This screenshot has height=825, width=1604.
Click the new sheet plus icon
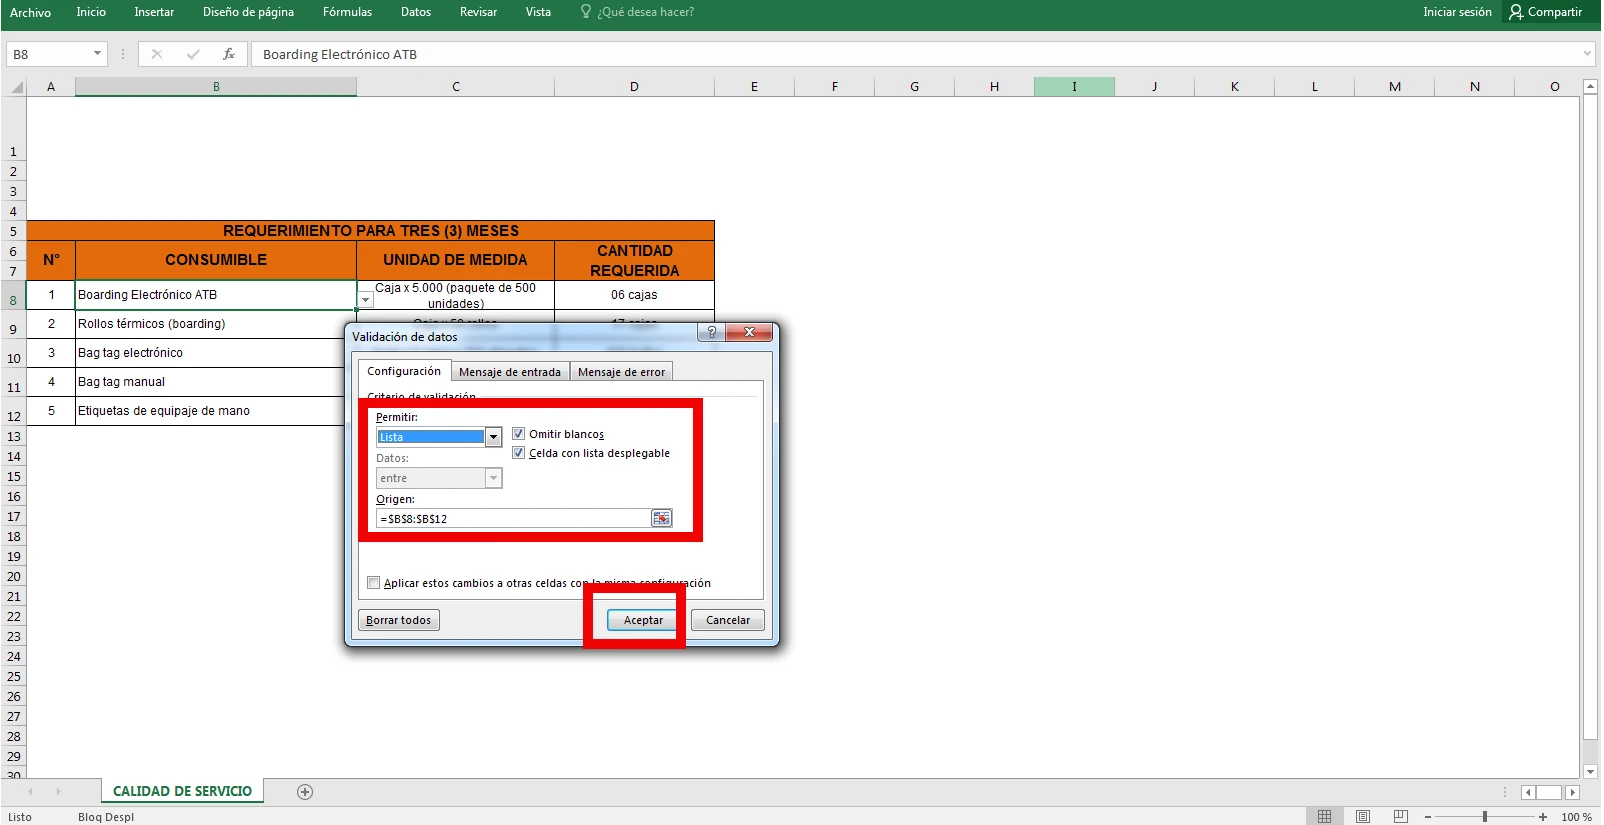(305, 792)
